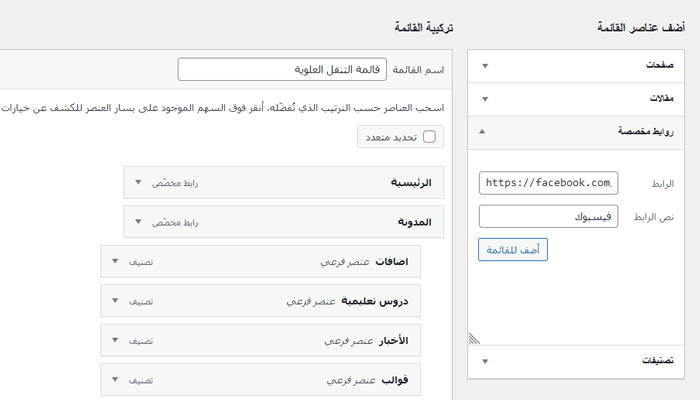Click the اسحب العناصر instruction text

[x=222, y=108]
